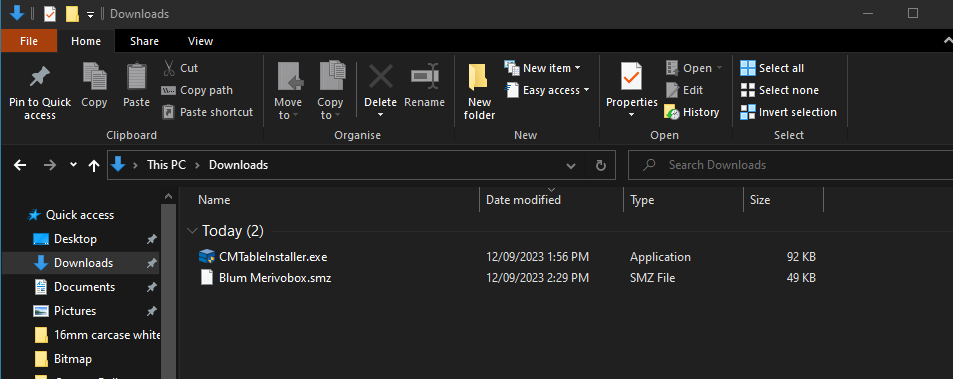The height and width of the screenshot is (379, 953).
Task: Click the Search Downloads input field
Action: pyautogui.click(x=790, y=165)
